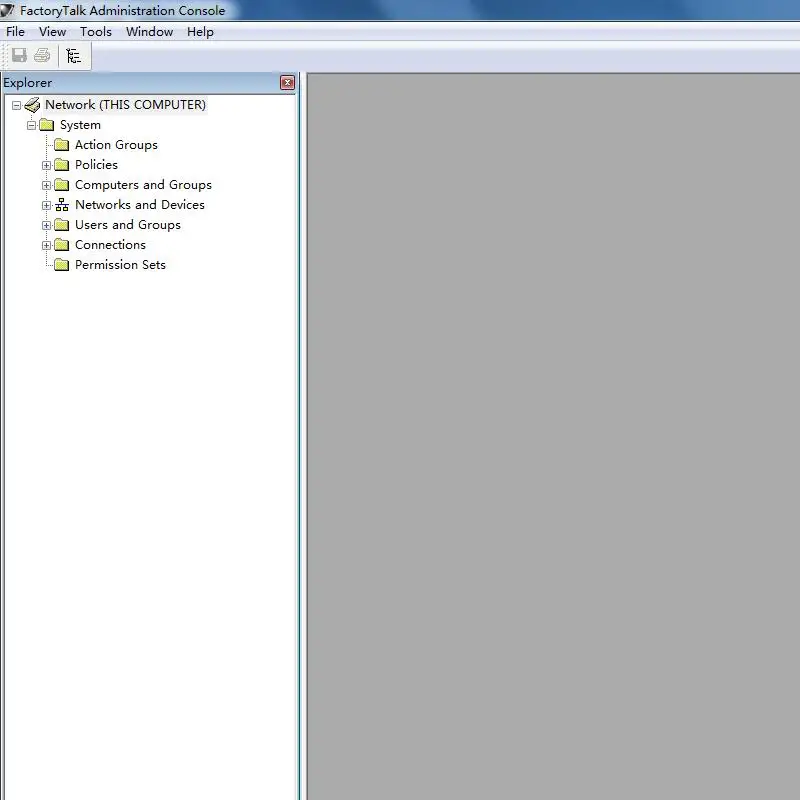This screenshot has width=800, height=800.
Task: Close the Explorer pane
Action: pos(288,83)
